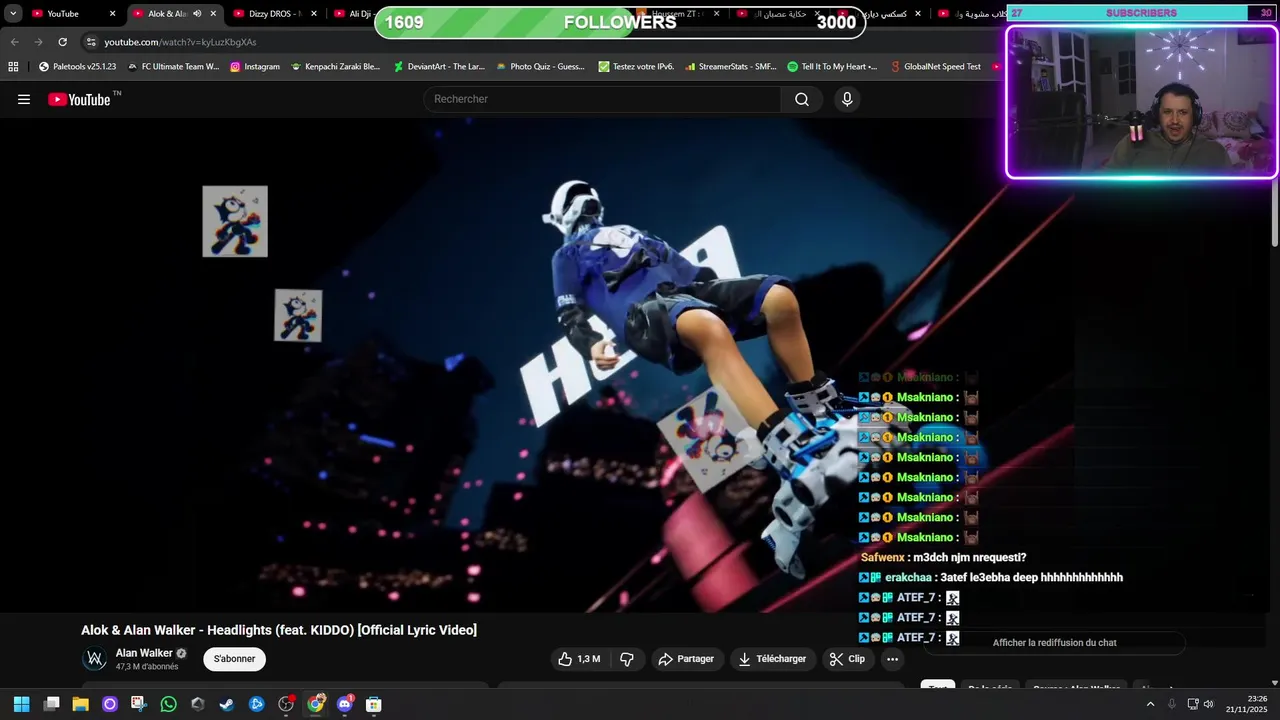1280x720 pixels.
Task: Open Testez votre IPv6 bookmark
Action: coord(636,67)
